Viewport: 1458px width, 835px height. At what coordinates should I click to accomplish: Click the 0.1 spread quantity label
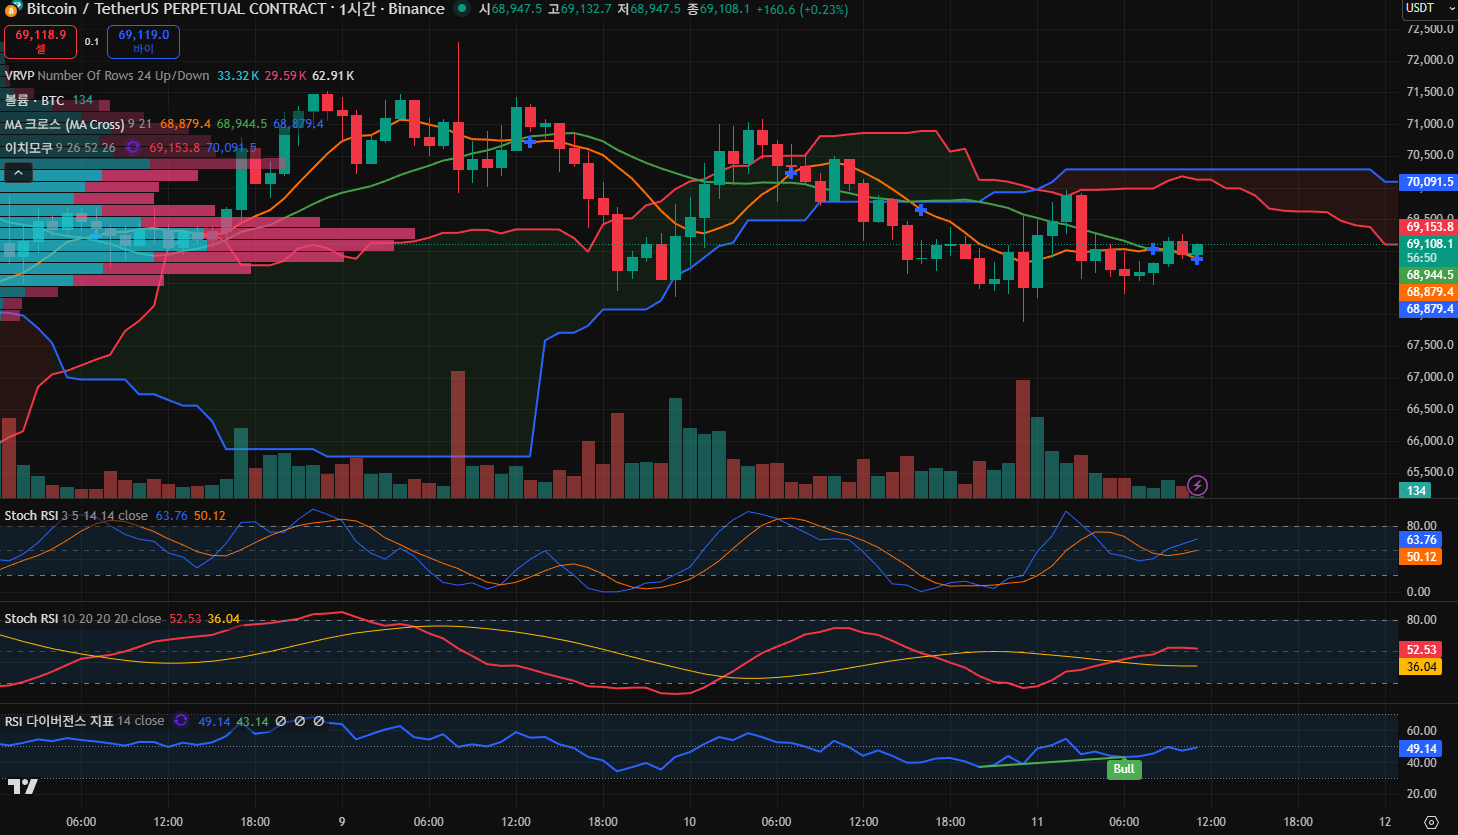click(92, 42)
